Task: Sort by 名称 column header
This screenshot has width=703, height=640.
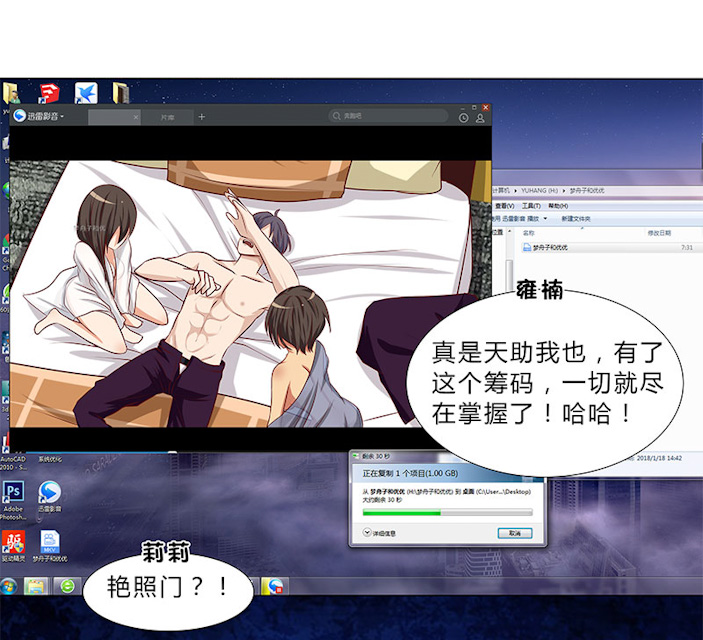Action: 529,233
